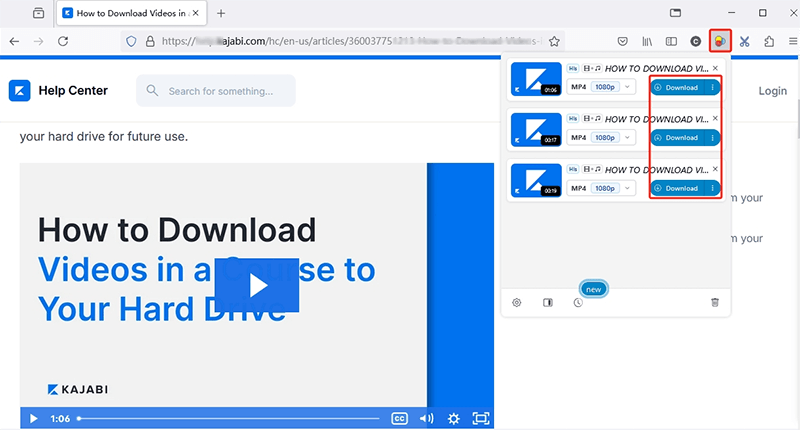The width and height of the screenshot is (800, 430).
Task: Click the small play icon in player bar
Action: tap(34, 419)
